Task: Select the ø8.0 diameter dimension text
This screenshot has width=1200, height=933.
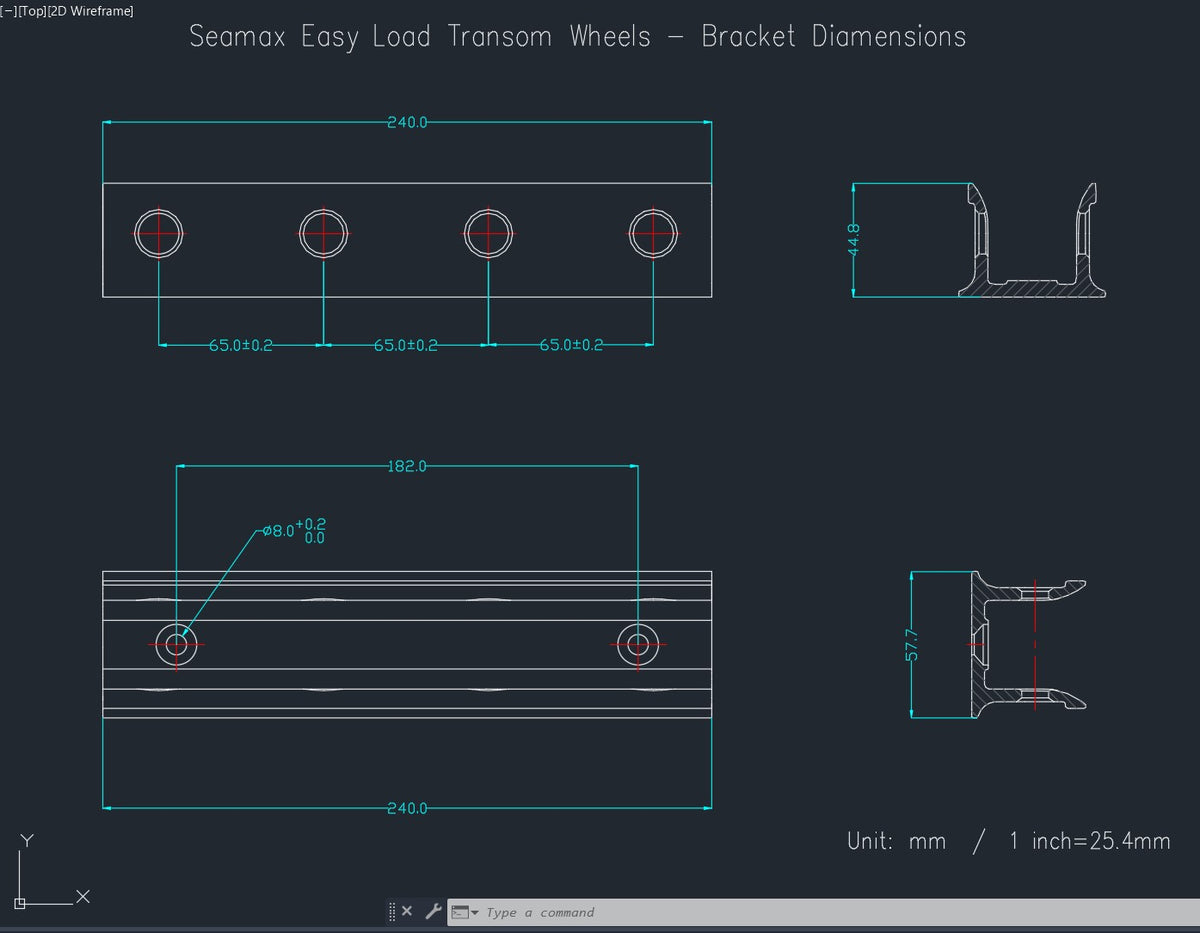Action: [x=277, y=531]
